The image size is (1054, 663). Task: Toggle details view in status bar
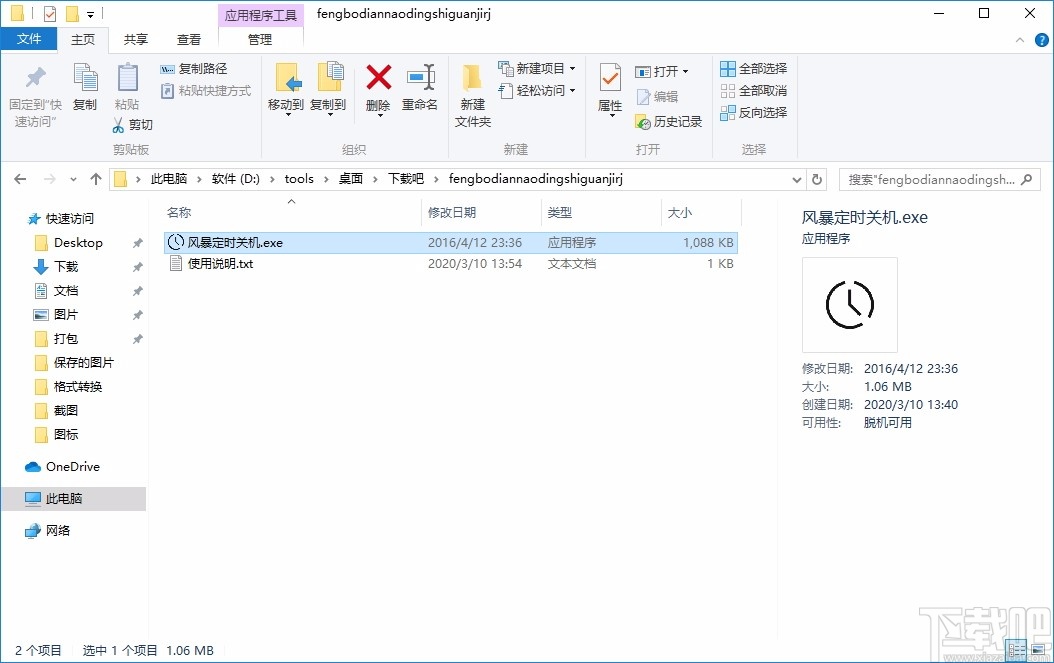click(x=1016, y=650)
